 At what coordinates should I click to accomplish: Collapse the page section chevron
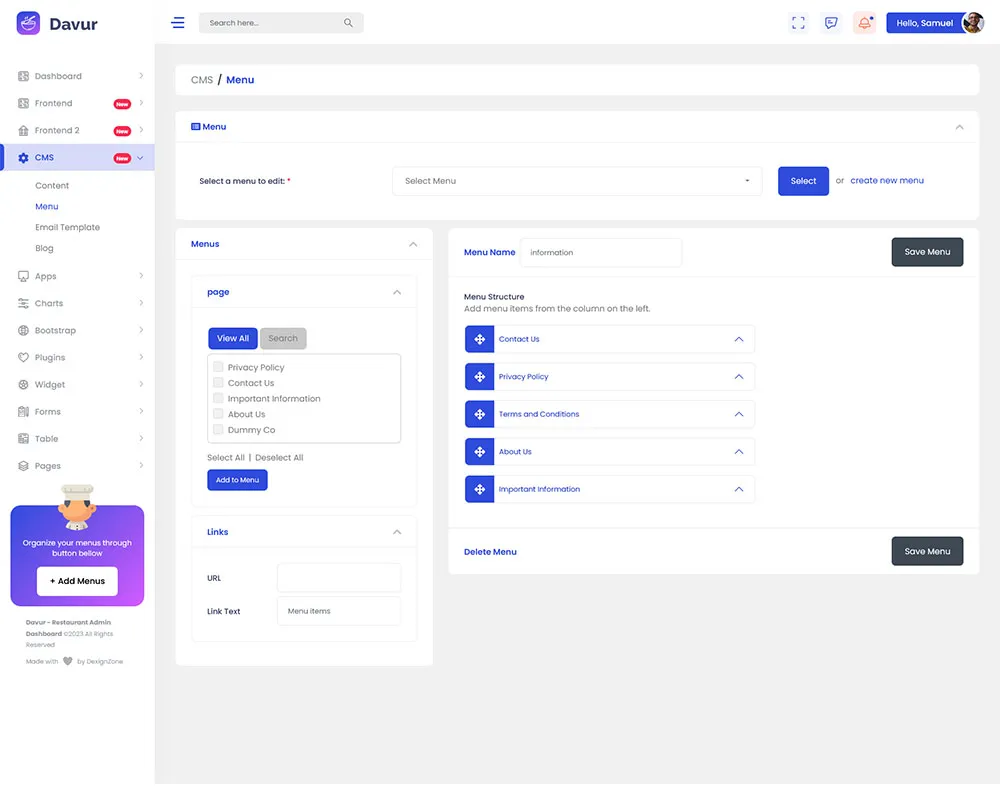tap(397, 292)
